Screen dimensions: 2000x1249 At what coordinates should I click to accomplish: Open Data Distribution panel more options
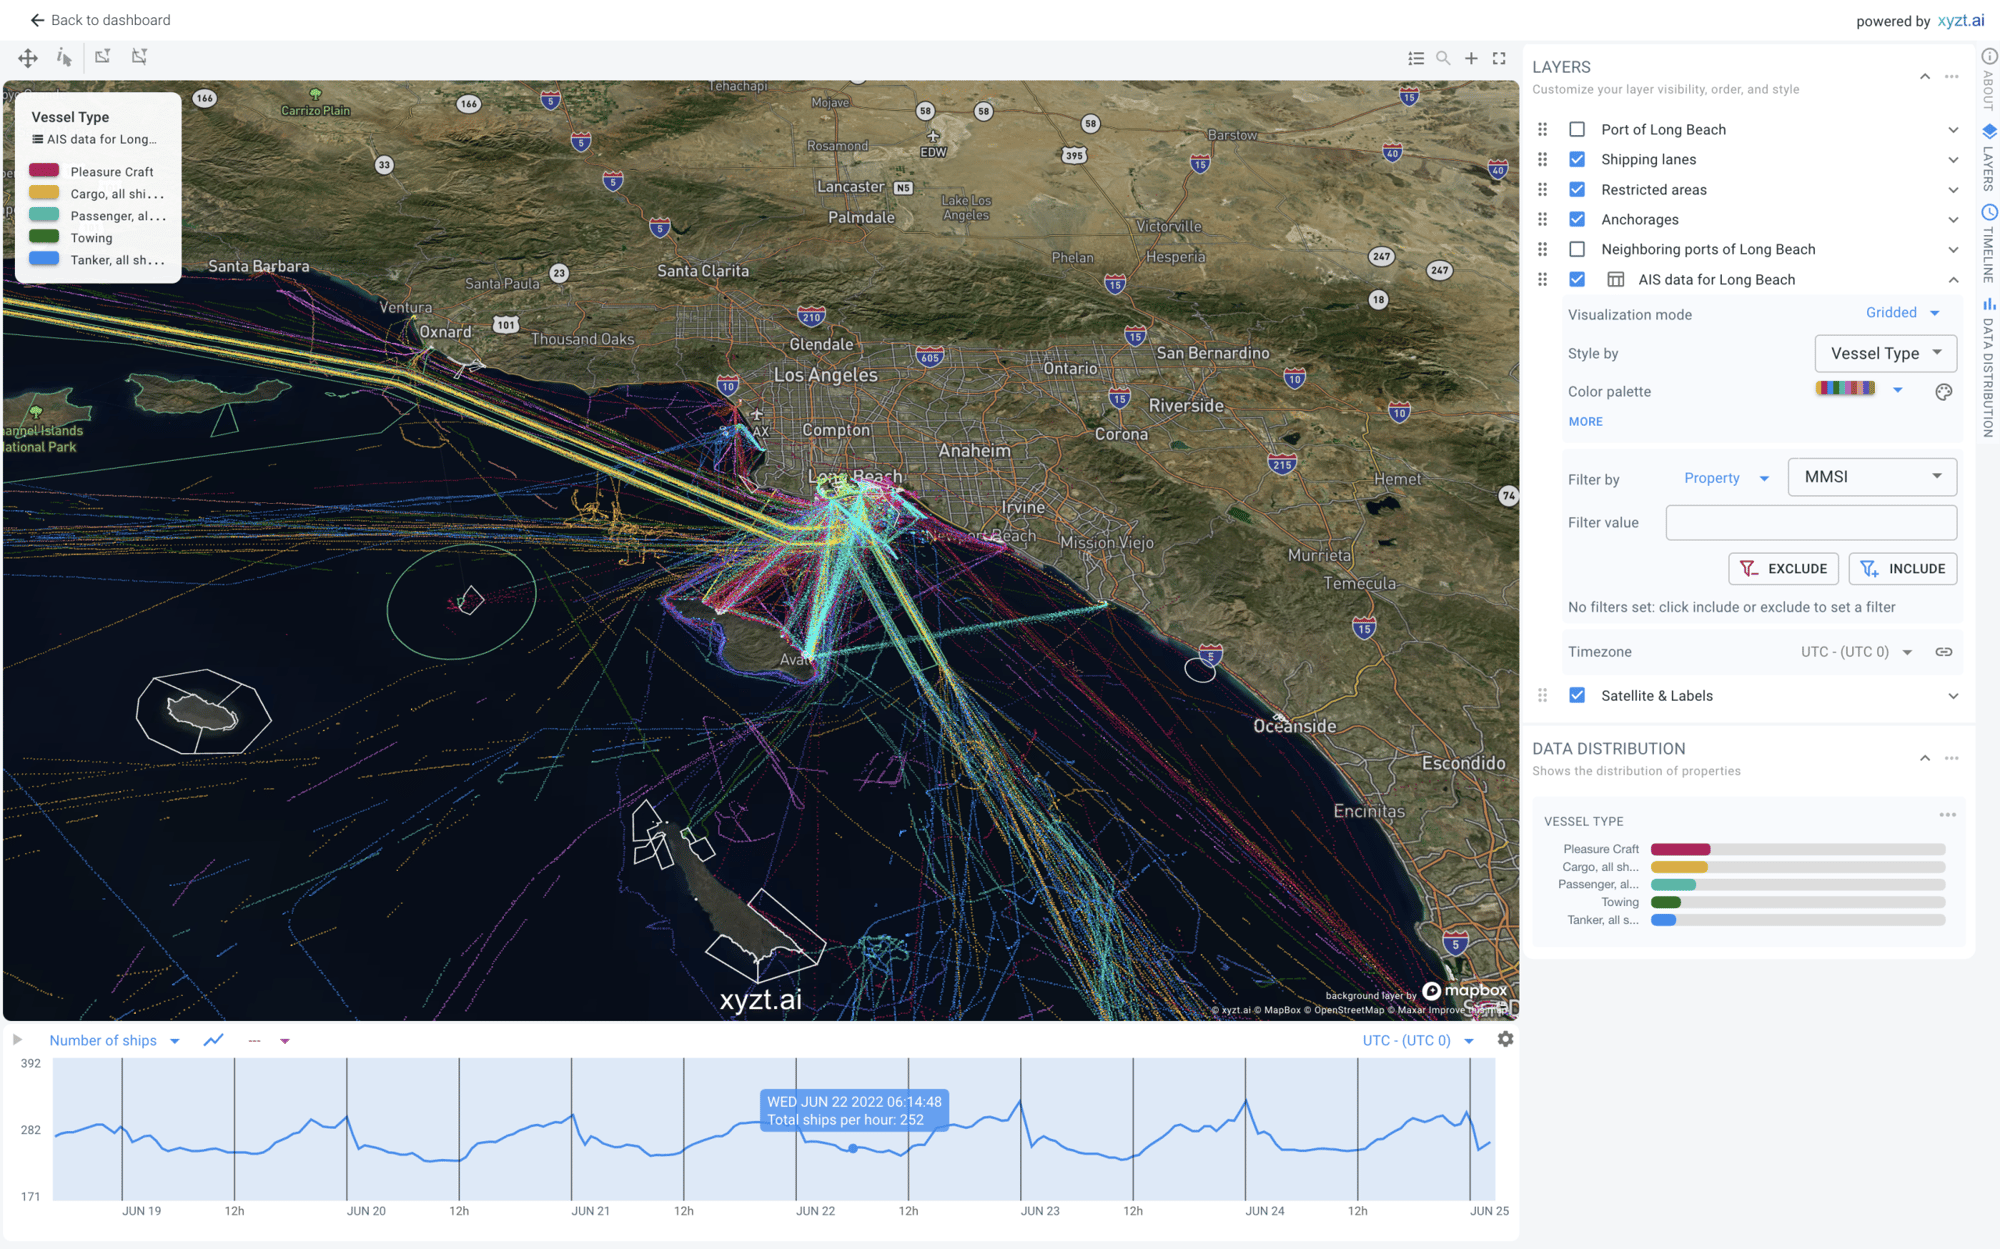[1951, 758]
